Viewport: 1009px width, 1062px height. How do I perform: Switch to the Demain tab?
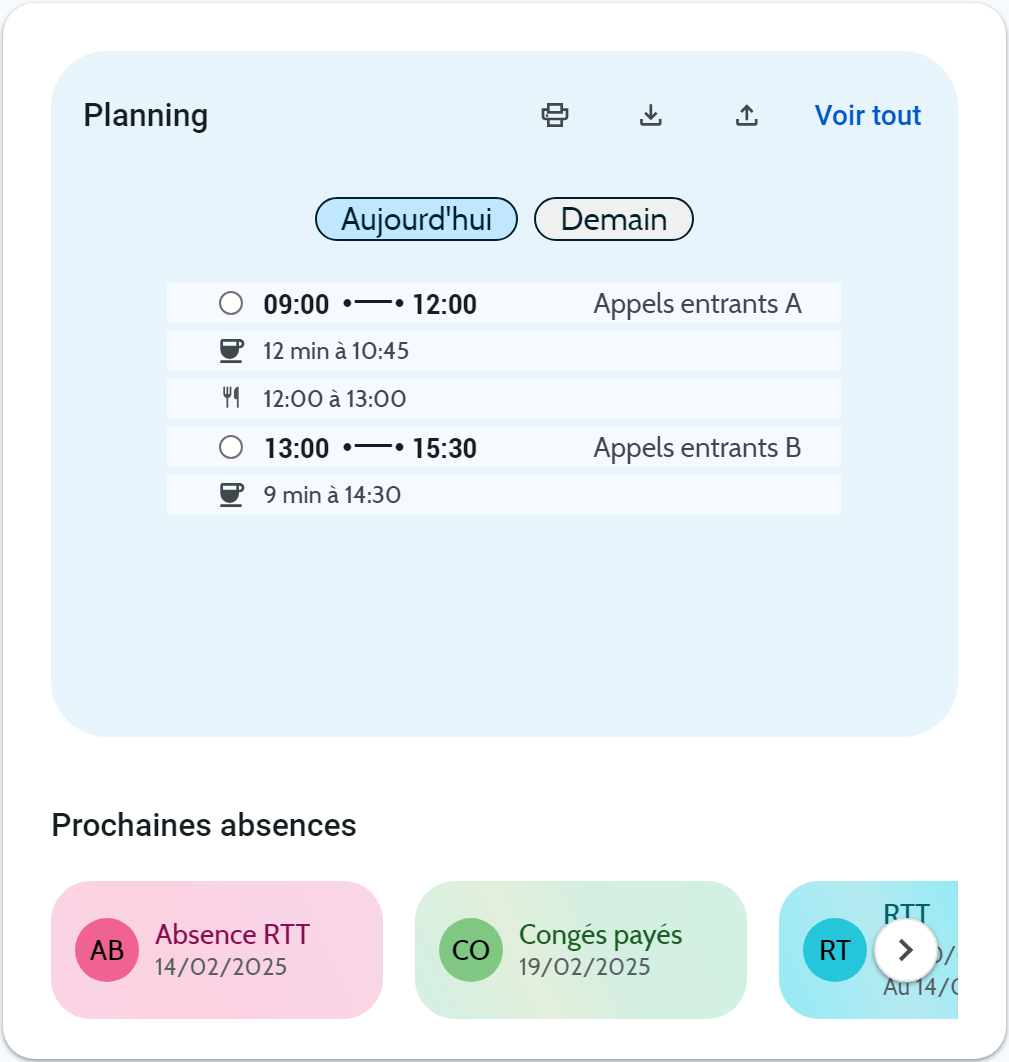point(614,219)
